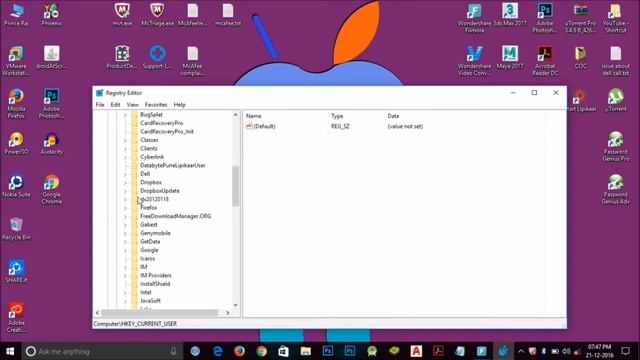Select the YouTube Shortcut desktop icon
The height and width of the screenshot is (360, 640).
[616, 18]
